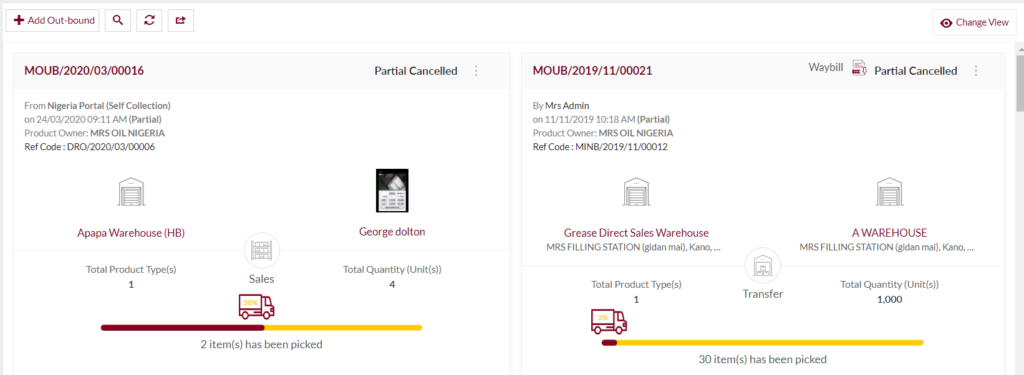Click the Add Out-bound button
Viewport: 1024px width, 375px height.
click(x=53, y=20)
